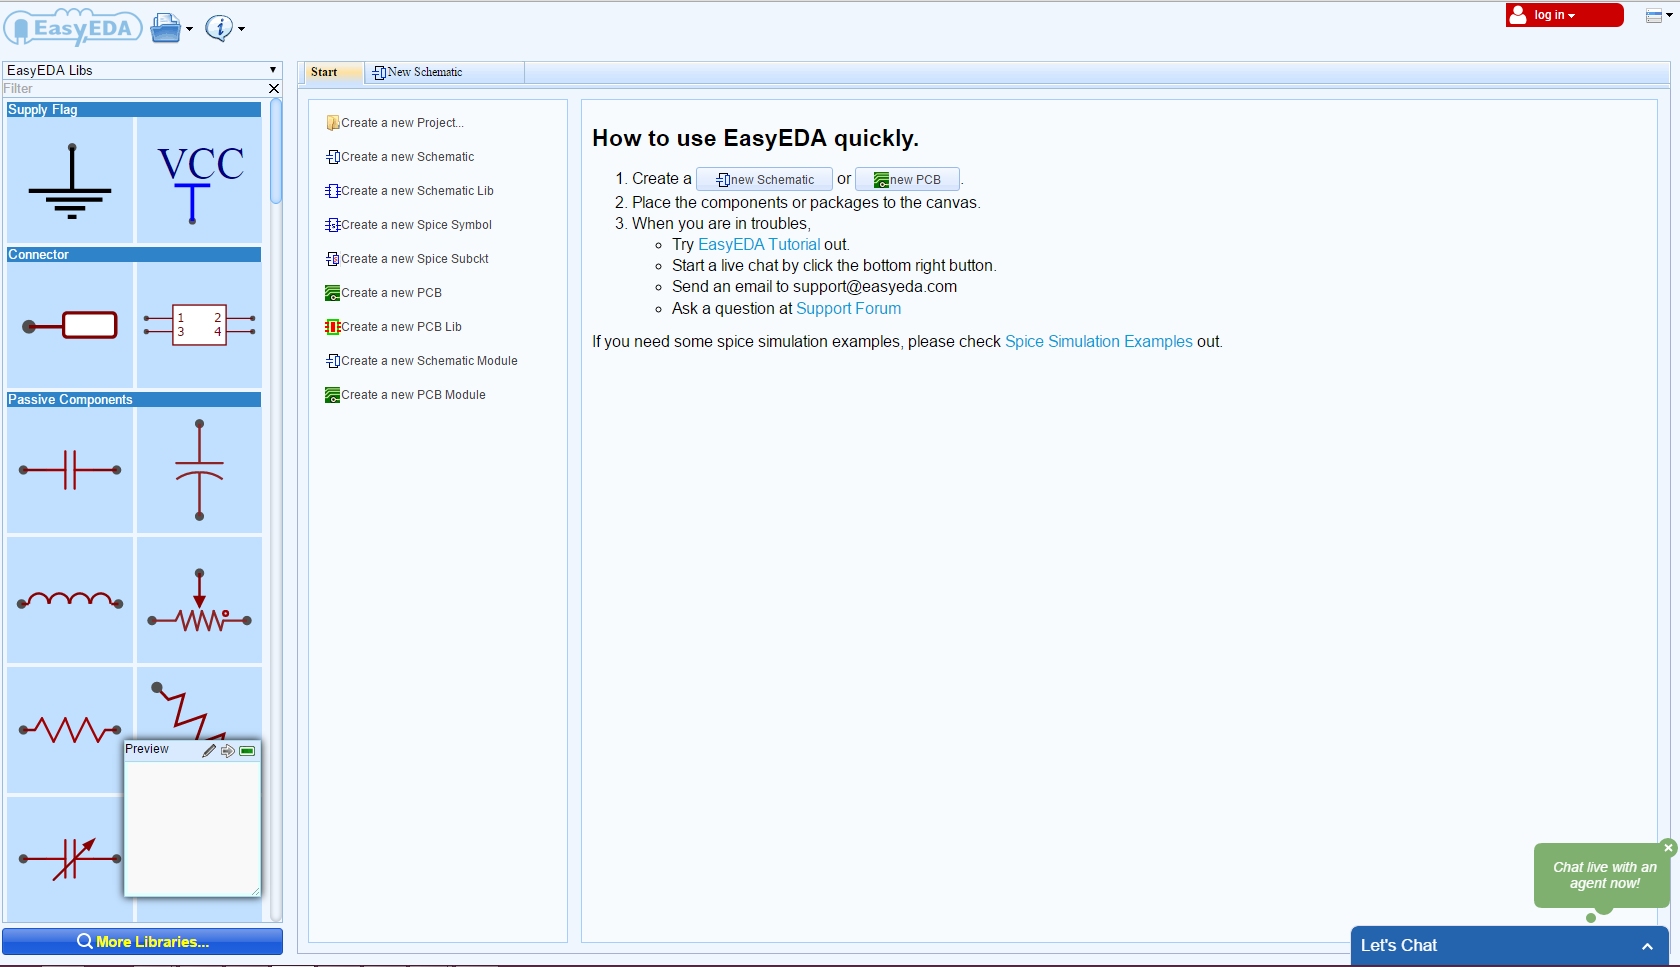Click Create a new Schematic Module
1680x967 pixels.
tap(422, 361)
